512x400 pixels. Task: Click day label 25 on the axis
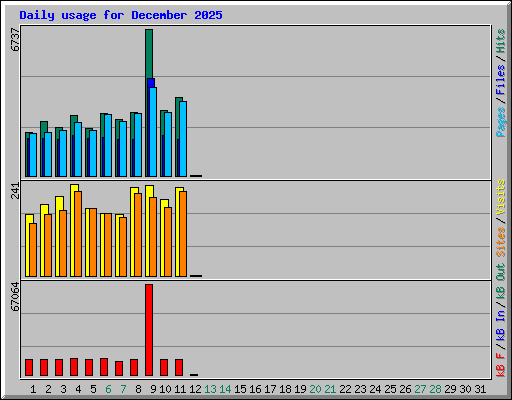[390, 389]
